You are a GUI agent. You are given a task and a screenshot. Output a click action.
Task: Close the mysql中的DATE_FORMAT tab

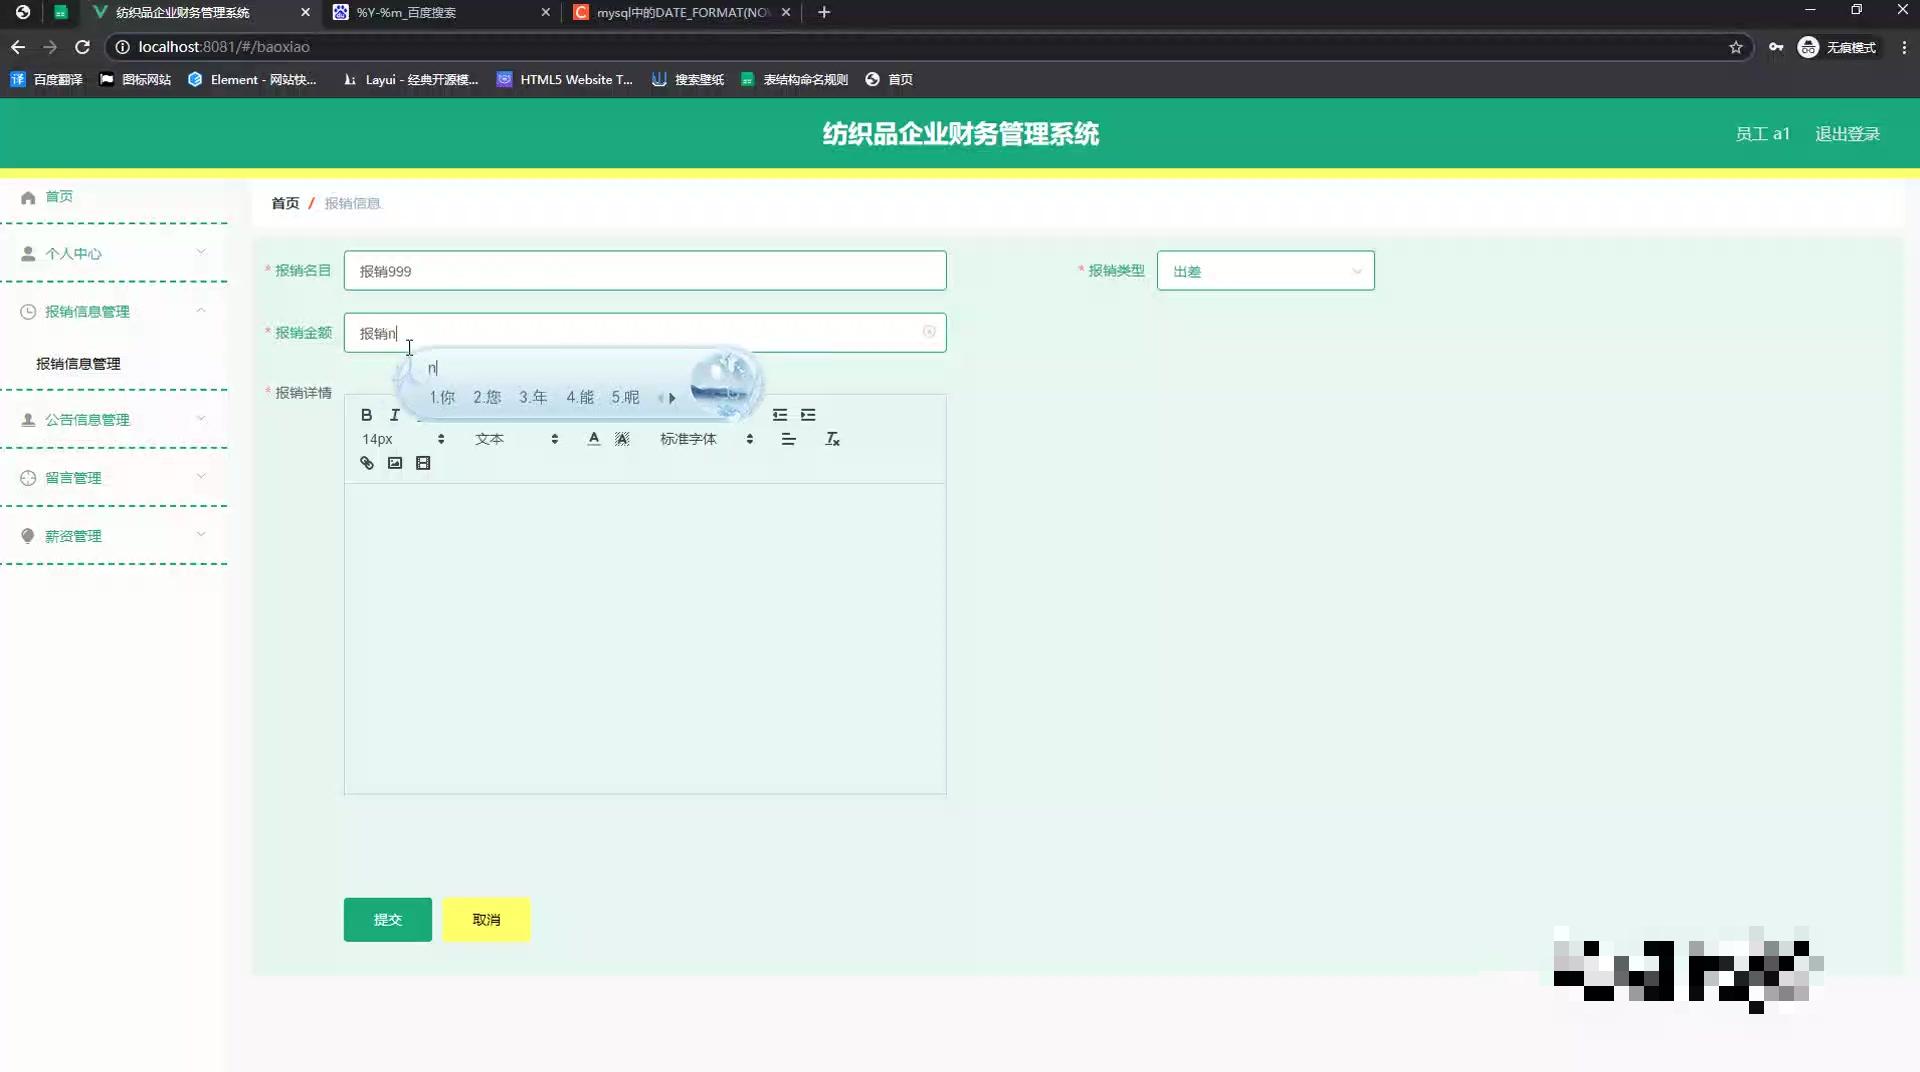click(786, 12)
